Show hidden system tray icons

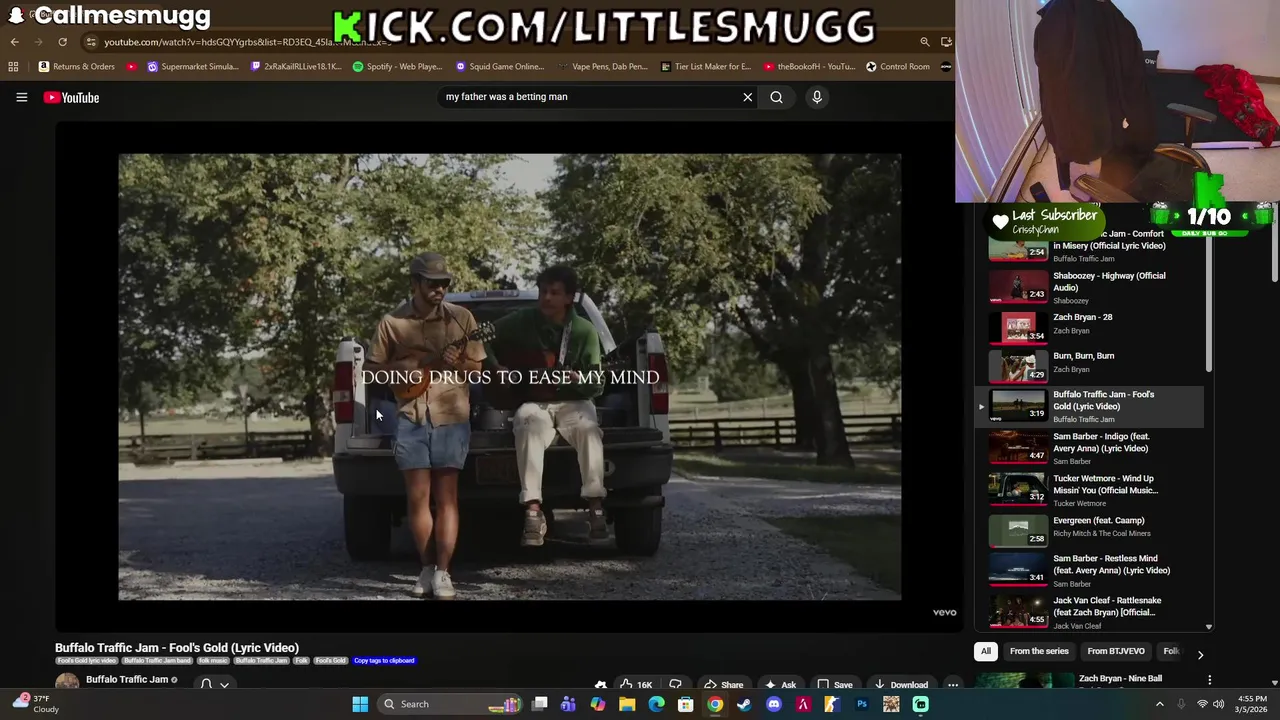(1160, 704)
